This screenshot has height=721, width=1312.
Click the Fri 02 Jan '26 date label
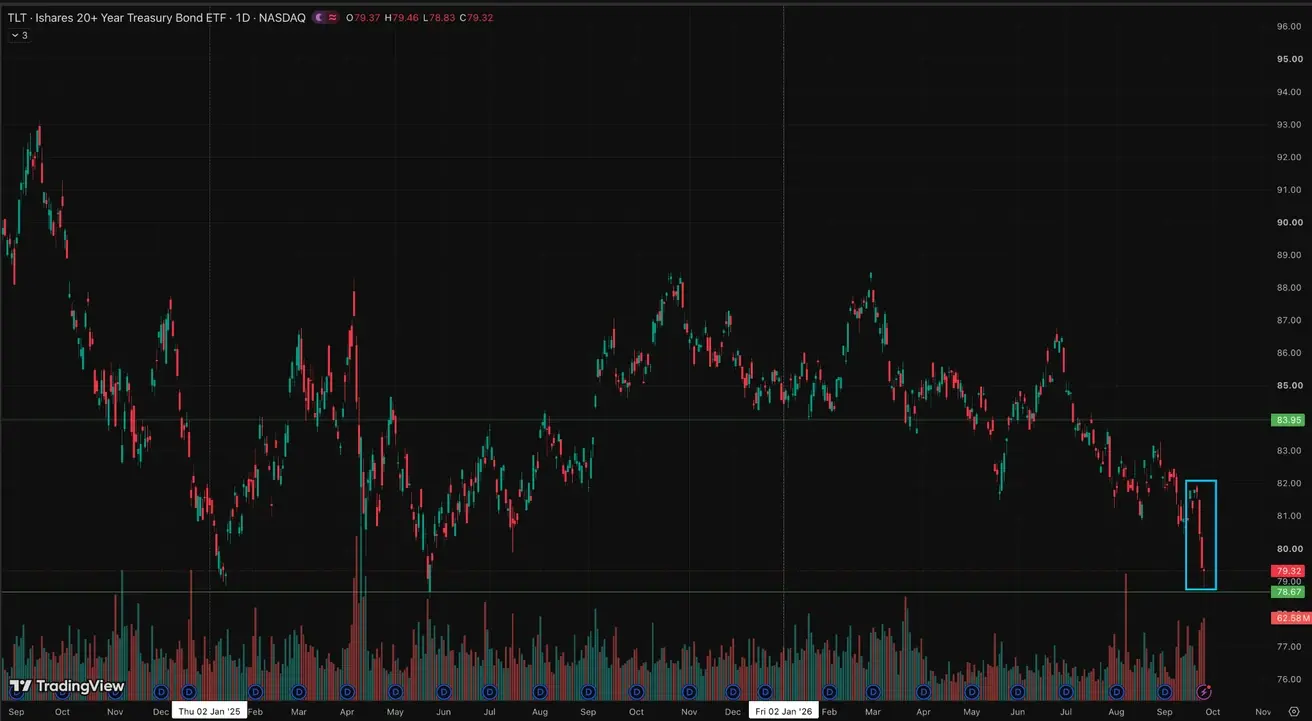(783, 711)
